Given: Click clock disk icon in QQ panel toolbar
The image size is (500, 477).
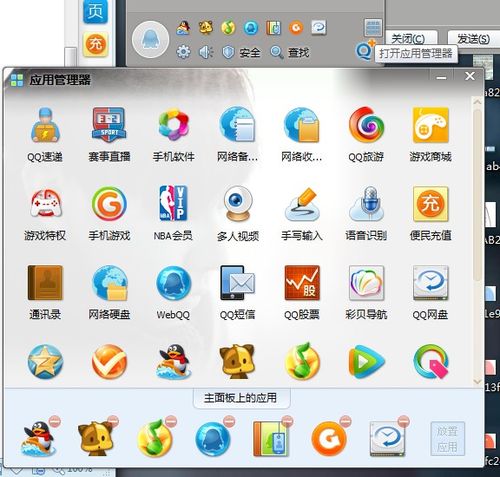Looking at the screenshot, I should click(319, 28).
